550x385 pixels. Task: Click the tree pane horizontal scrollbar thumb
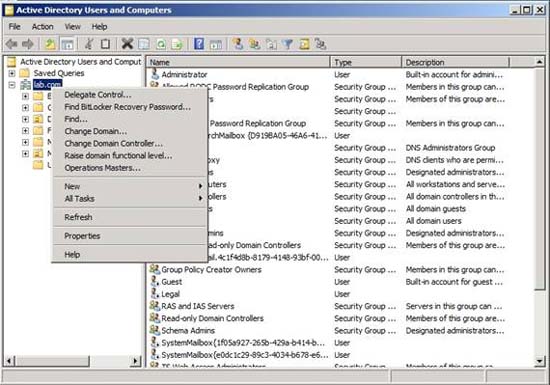point(52,361)
